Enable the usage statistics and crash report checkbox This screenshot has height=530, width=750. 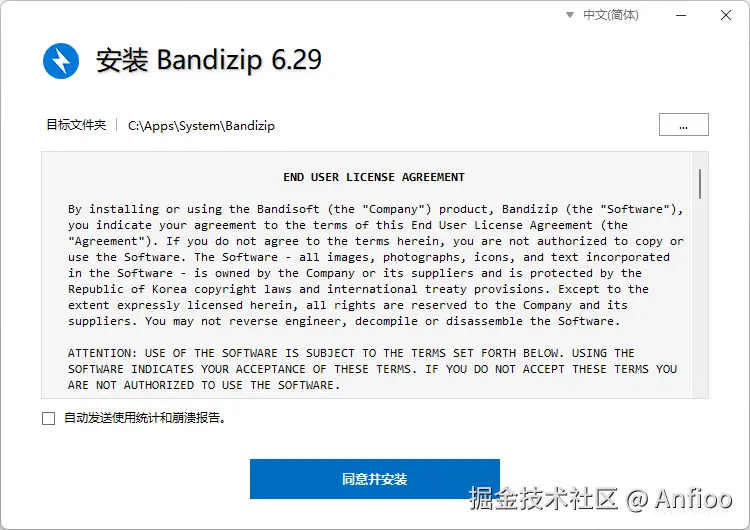point(48,419)
